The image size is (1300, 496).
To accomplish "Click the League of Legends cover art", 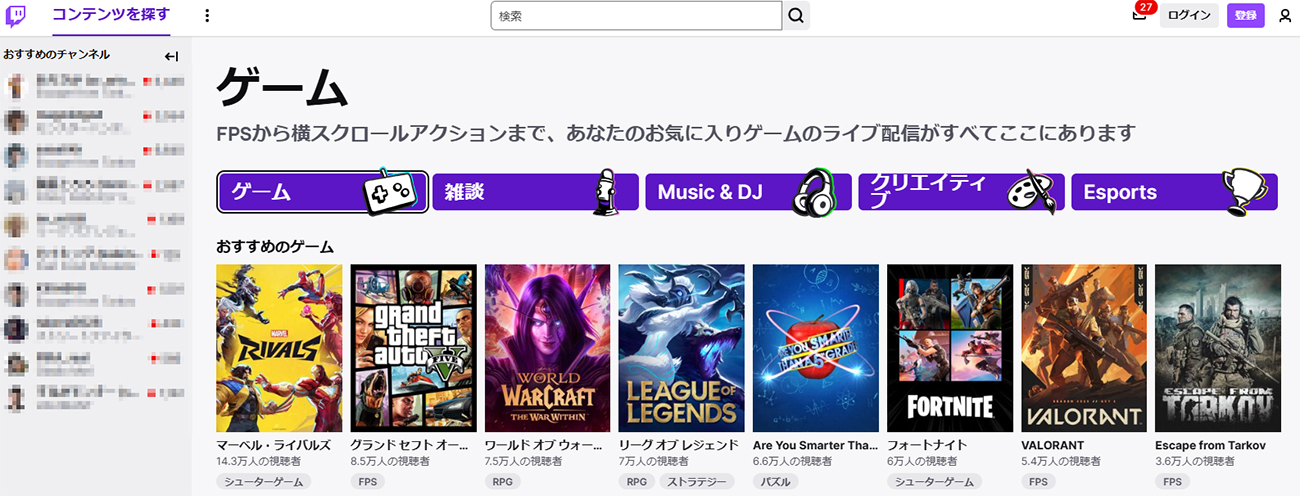I will pyautogui.click(x=681, y=347).
